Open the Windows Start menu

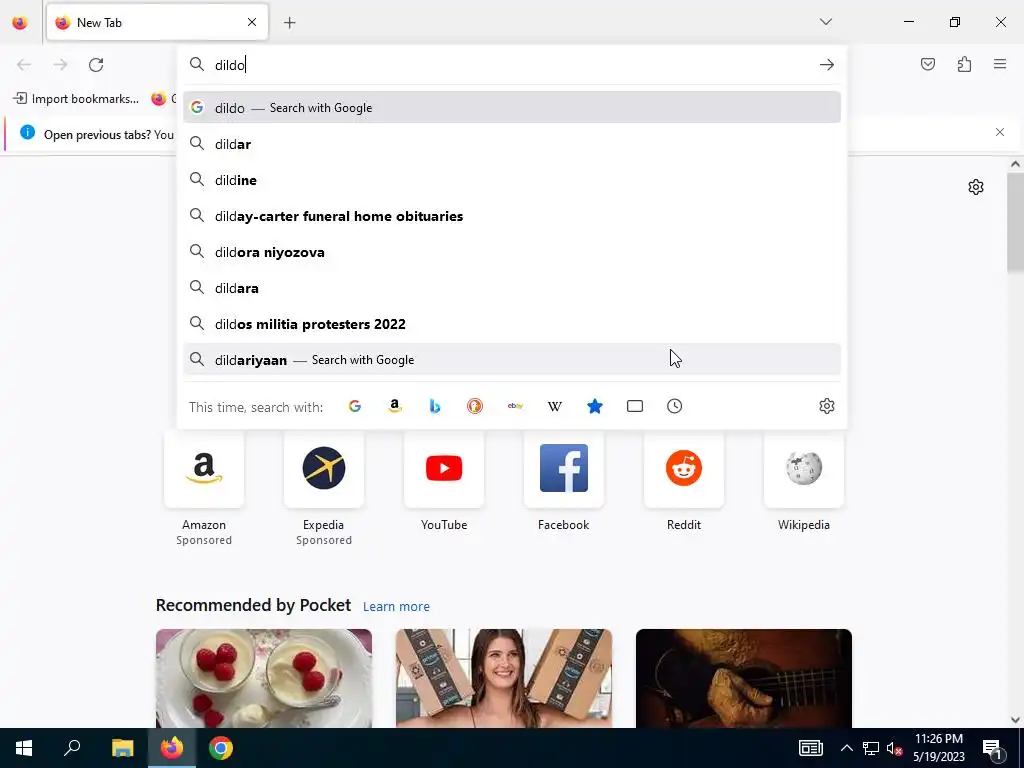pyautogui.click(x=24, y=748)
